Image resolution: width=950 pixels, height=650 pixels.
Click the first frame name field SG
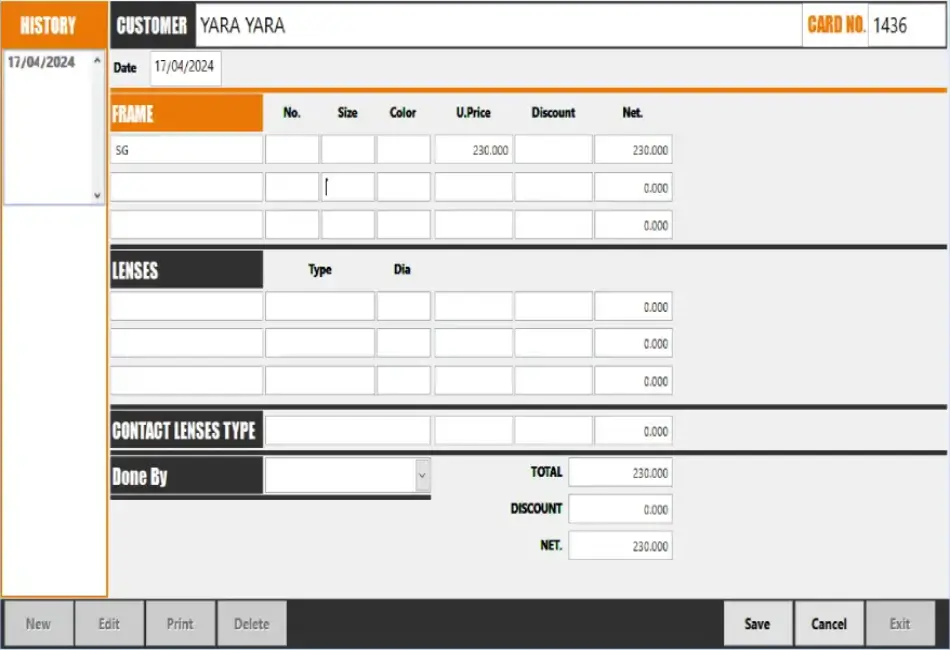(187, 150)
